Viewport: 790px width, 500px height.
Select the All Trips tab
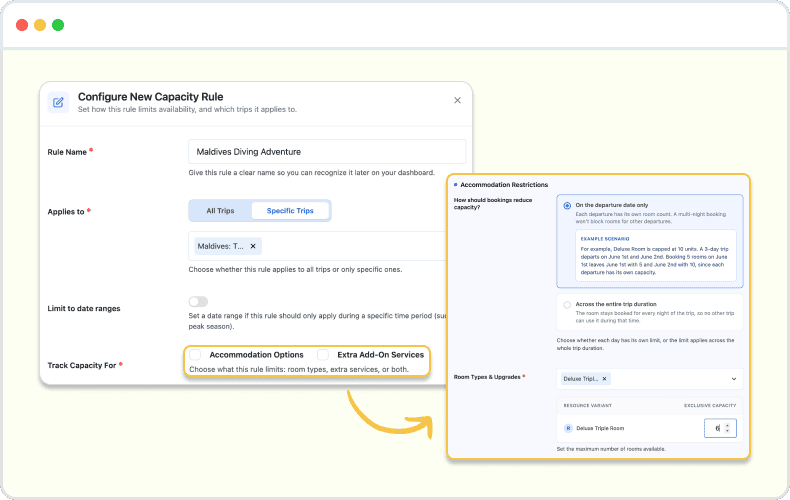coord(220,211)
